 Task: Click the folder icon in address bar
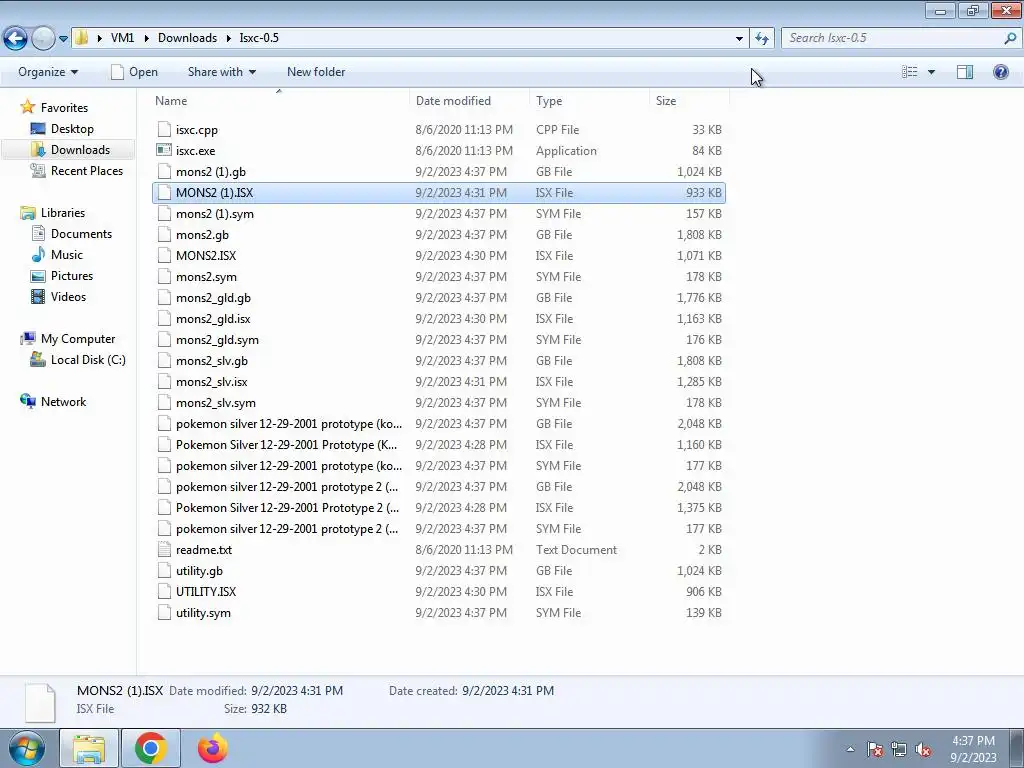81,38
